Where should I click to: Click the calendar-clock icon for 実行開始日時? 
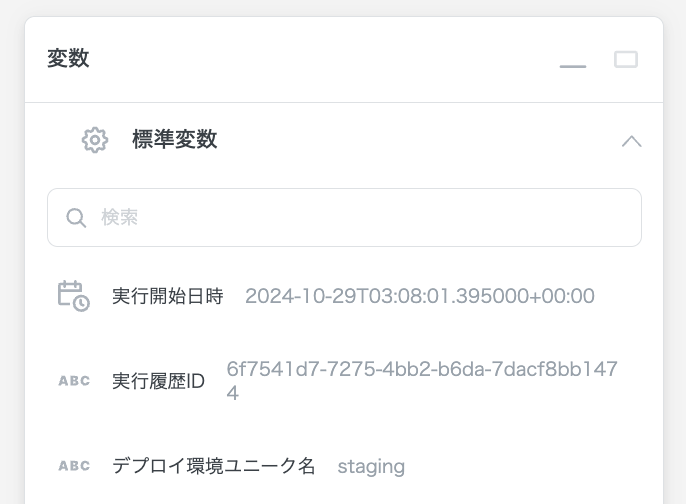pyautogui.click(x=73, y=296)
